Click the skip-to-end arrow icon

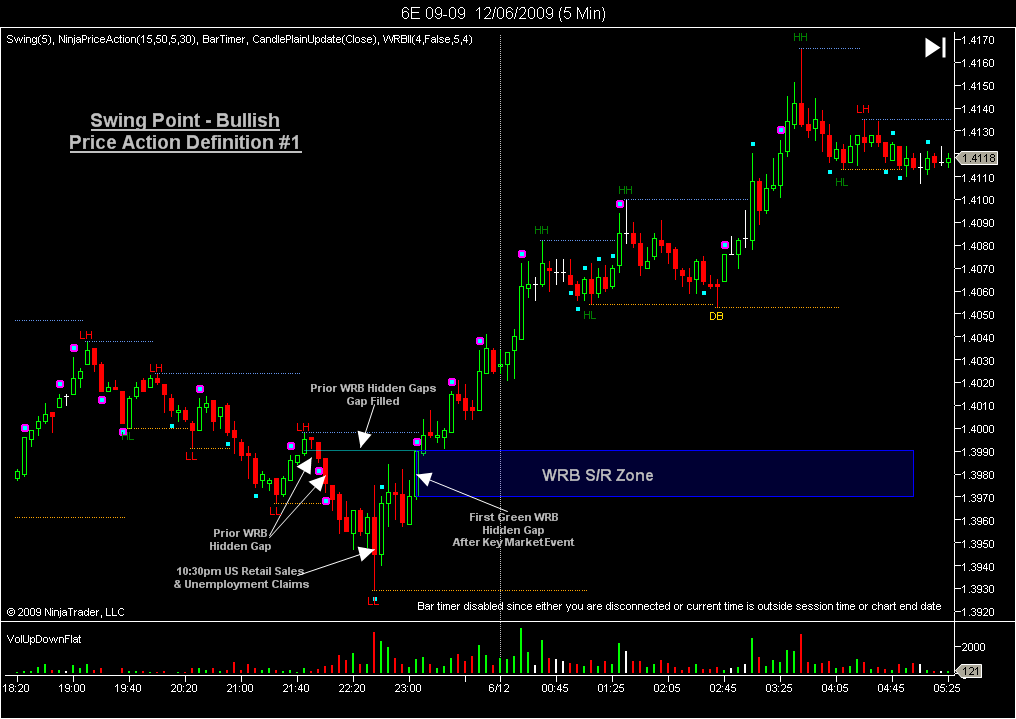pyautogui.click(x=935, y=47)
